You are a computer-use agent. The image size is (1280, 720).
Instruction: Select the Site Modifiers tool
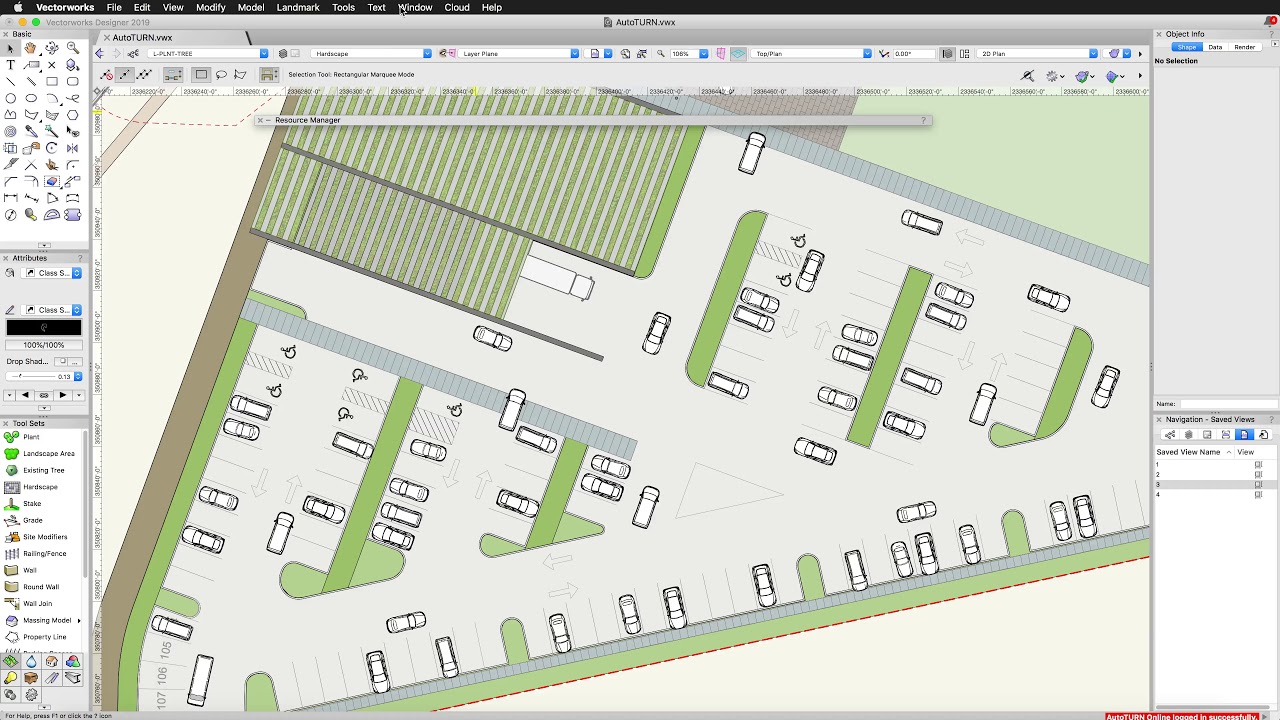coord(37,537)
